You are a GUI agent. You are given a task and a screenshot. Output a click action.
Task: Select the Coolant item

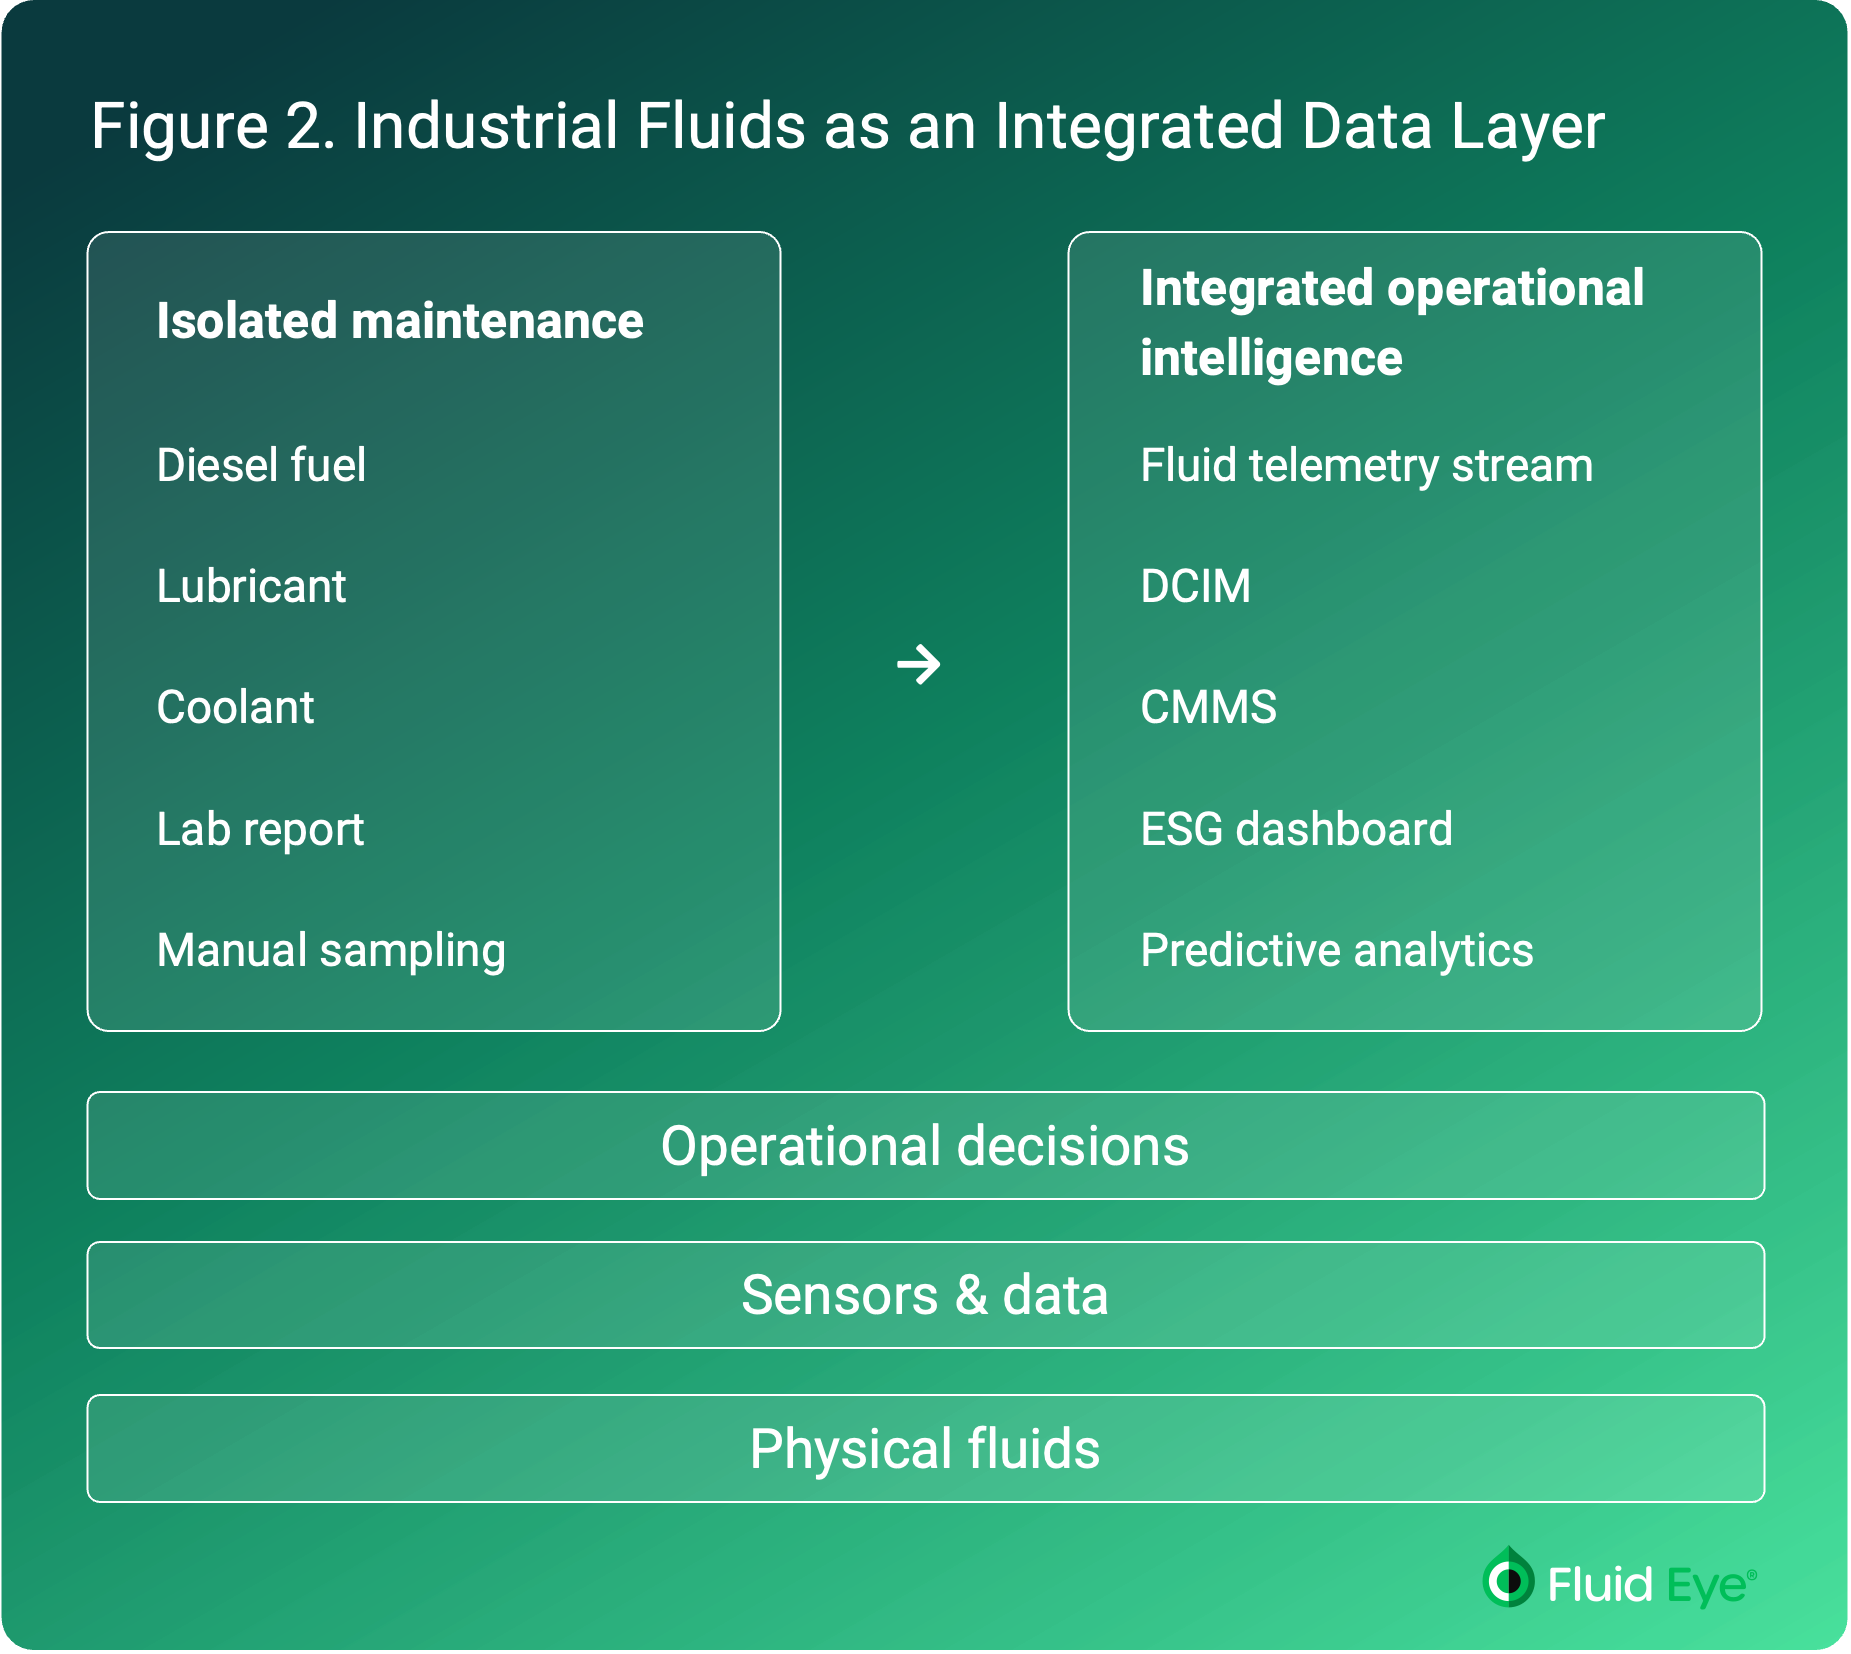coord(235,708)
